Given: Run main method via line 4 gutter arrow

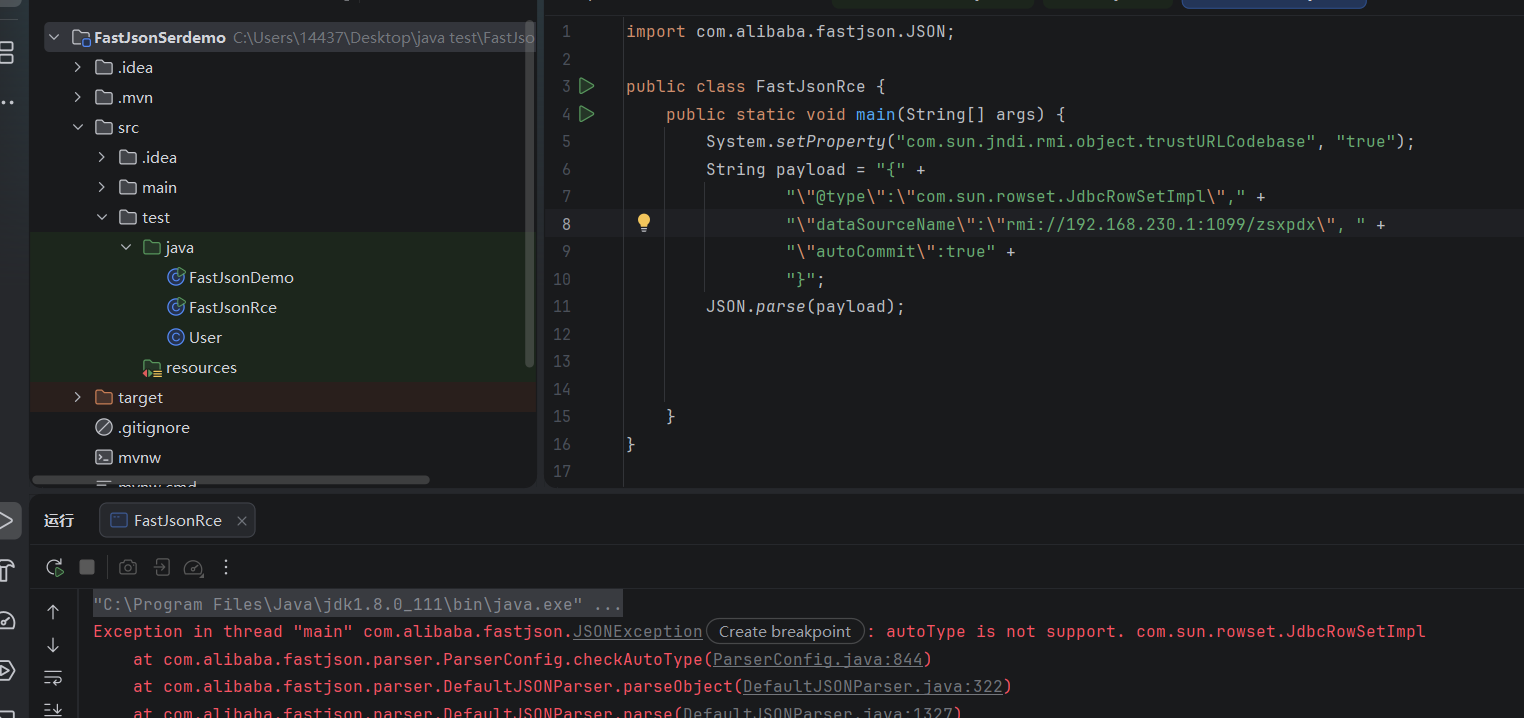Looking at the screenshot, I should click(587, 114).
